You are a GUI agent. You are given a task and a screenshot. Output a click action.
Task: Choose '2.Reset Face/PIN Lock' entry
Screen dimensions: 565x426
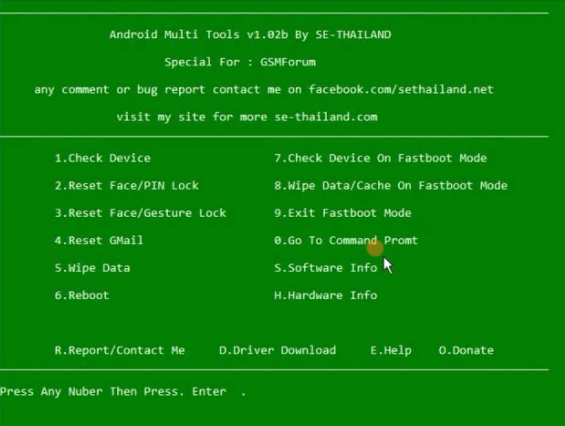(x=126, y=186)
